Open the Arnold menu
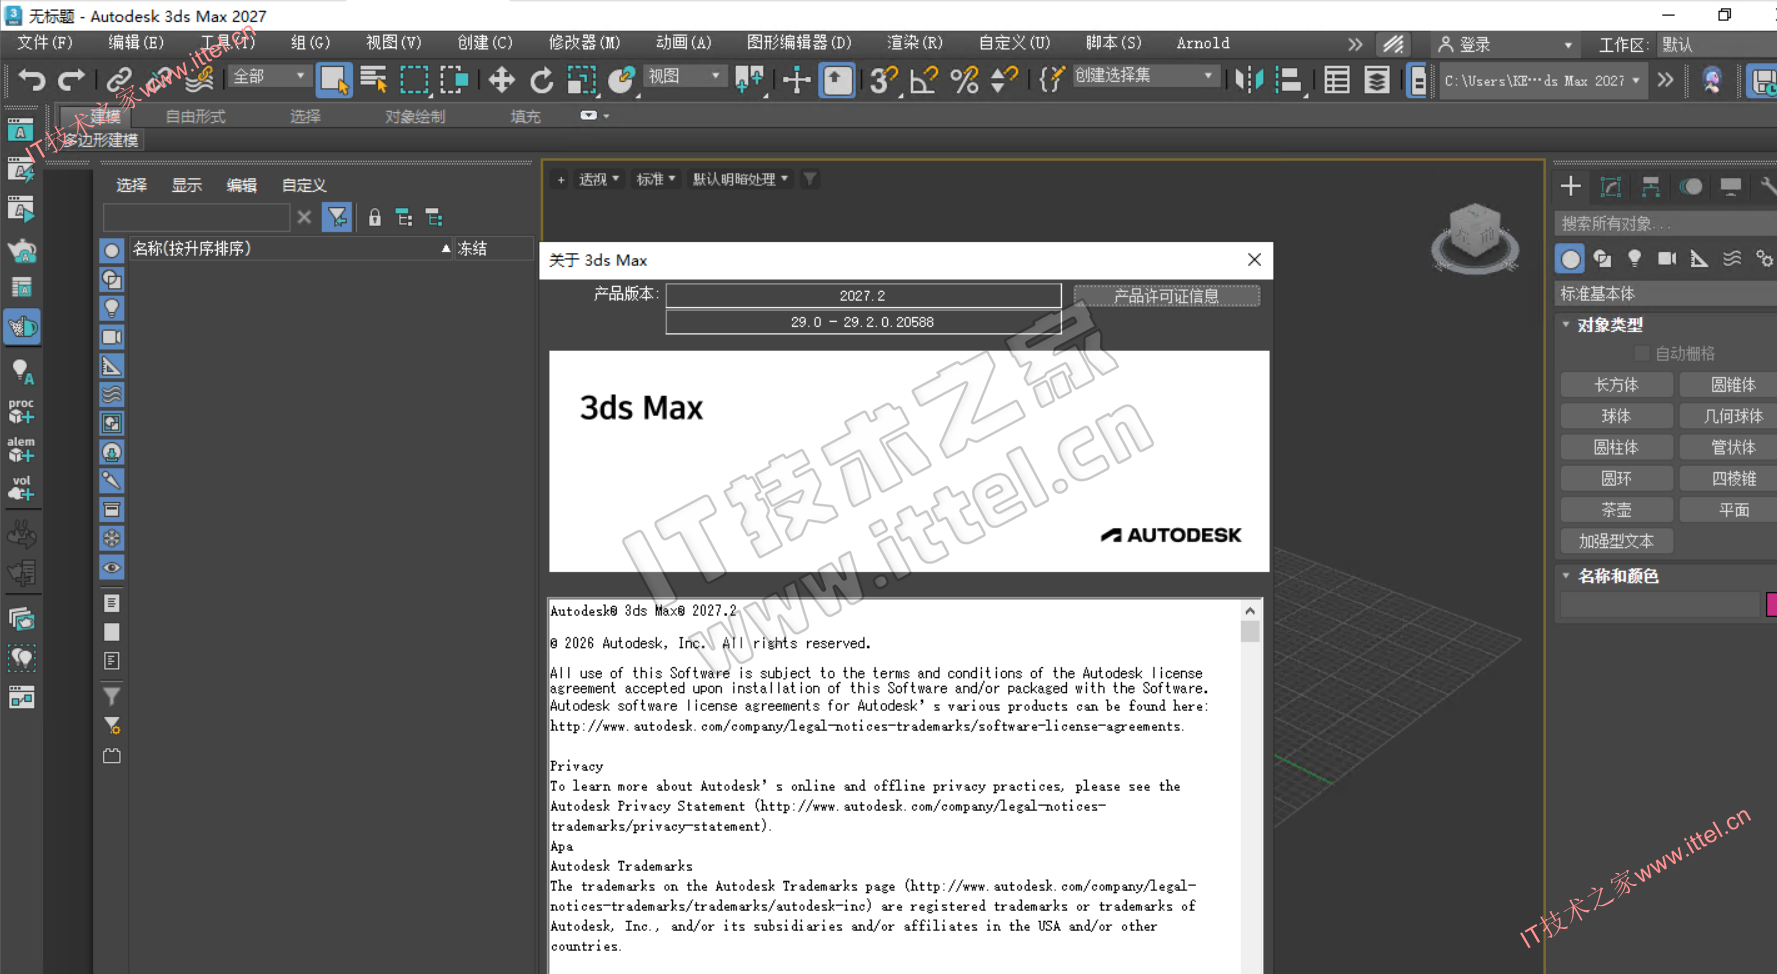Screen dimensions: 1777x974 tap(1203, 43)
